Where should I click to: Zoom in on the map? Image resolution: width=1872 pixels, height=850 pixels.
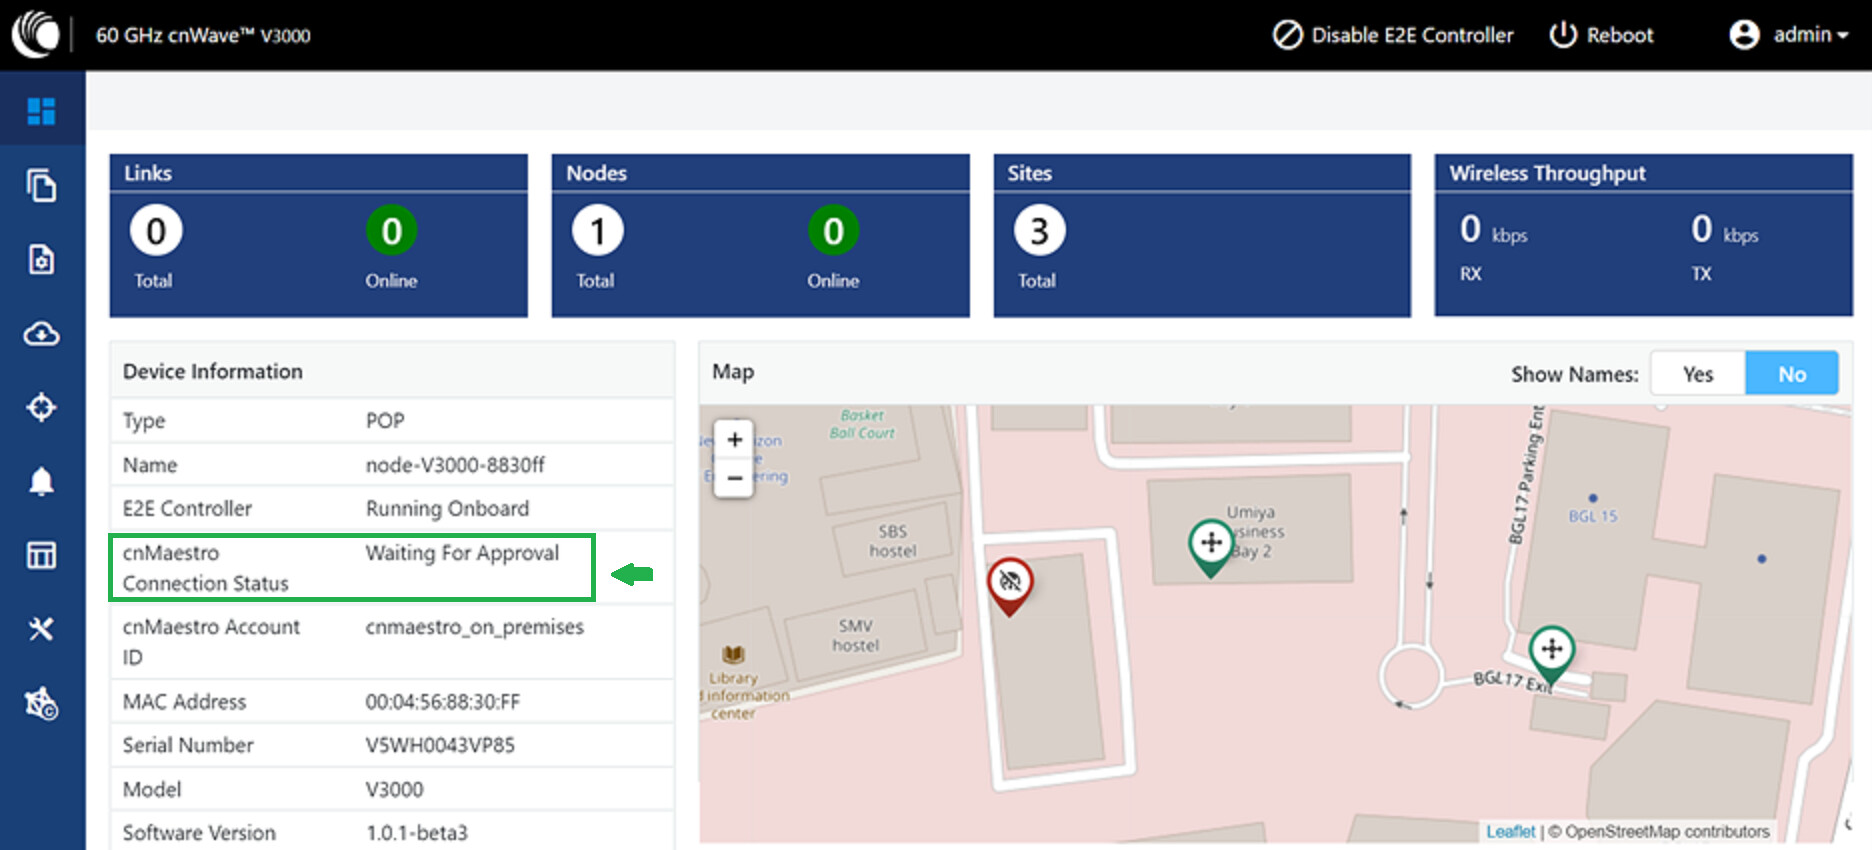pos(735,439)
